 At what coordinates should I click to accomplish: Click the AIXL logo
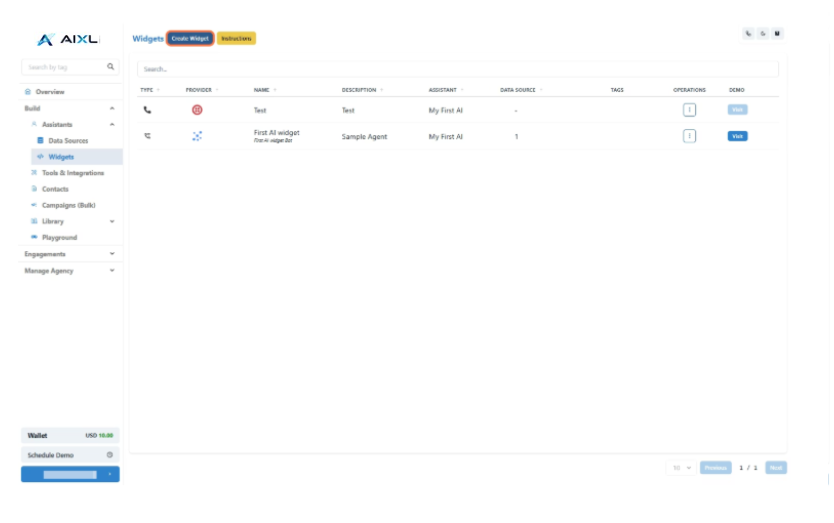pos(69,39)
